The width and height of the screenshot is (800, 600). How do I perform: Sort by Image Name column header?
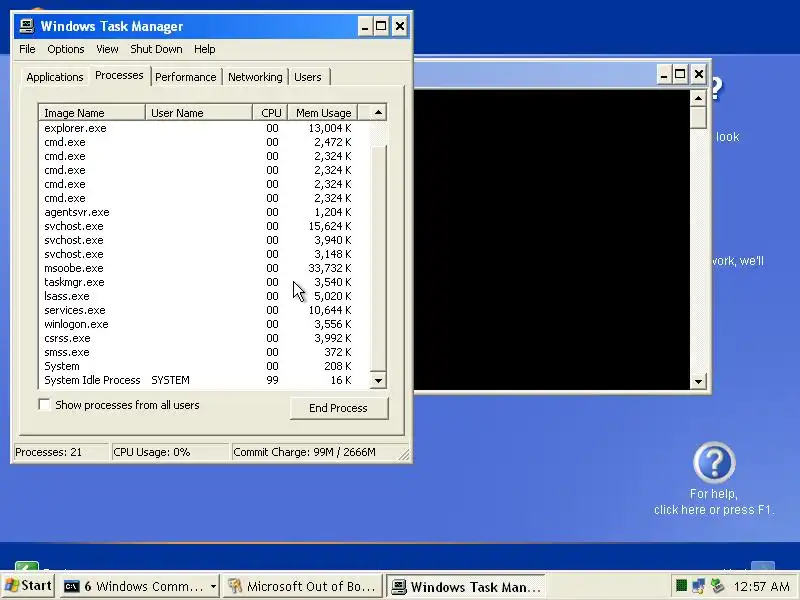click(x=92, y=113)
